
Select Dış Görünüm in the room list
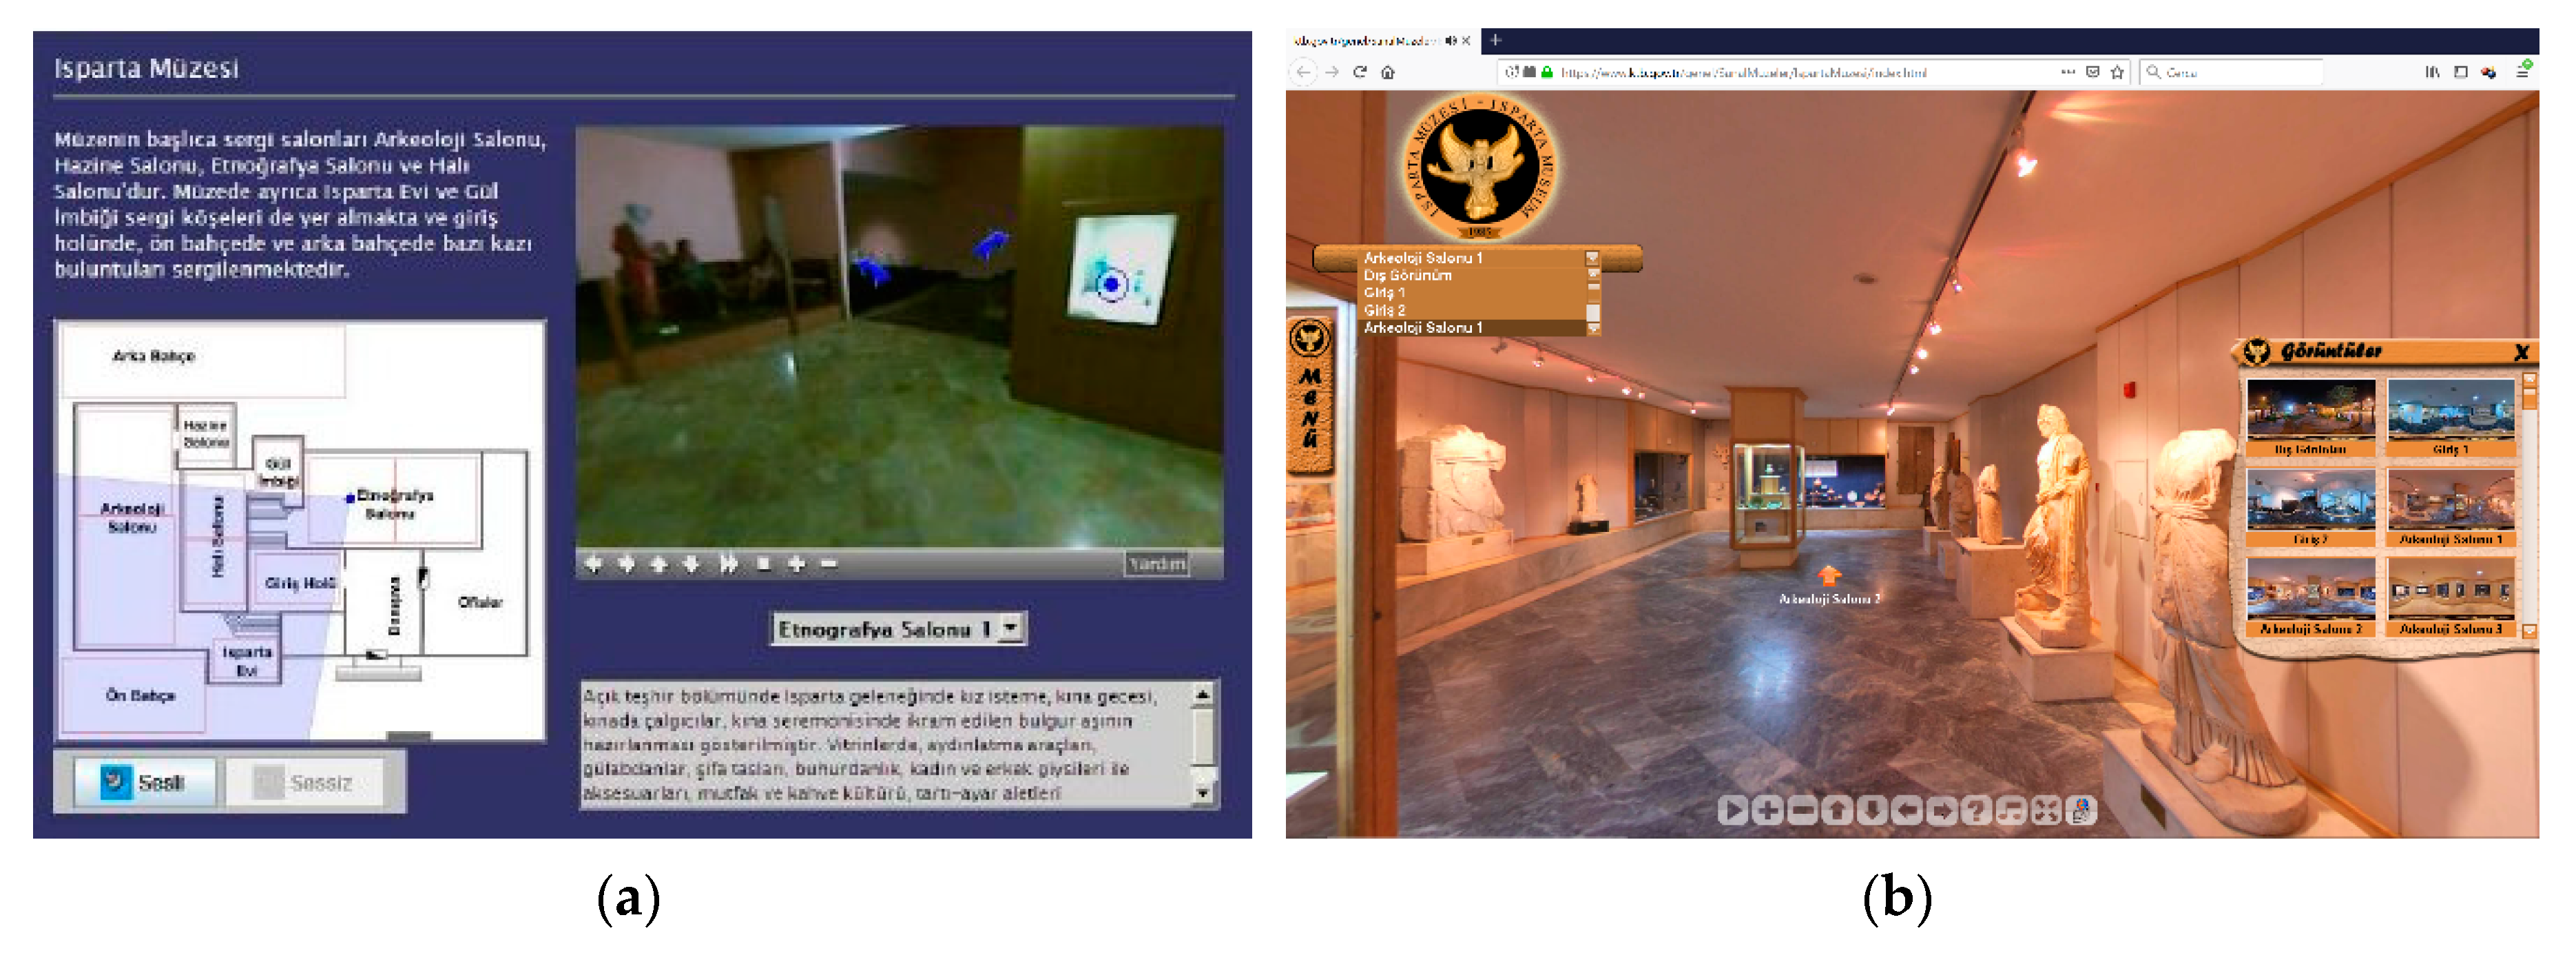[x=1407, y=275]
